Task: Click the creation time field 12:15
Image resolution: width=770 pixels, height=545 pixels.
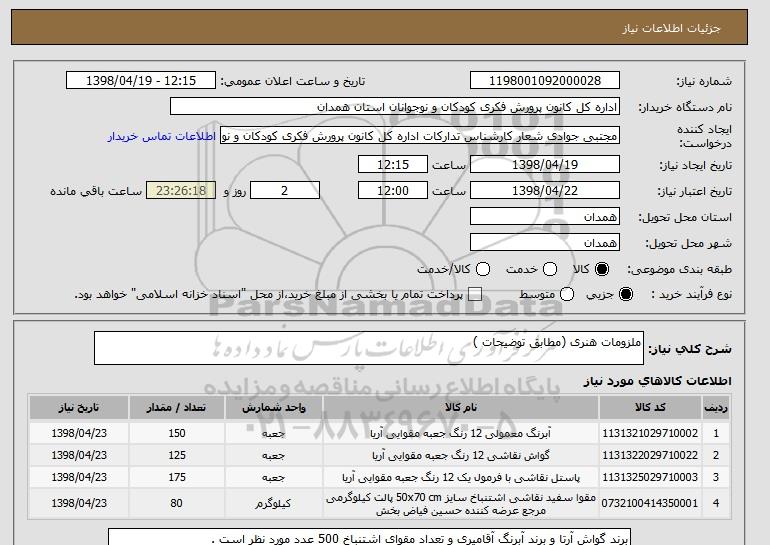Action: (x=393, y=164)
